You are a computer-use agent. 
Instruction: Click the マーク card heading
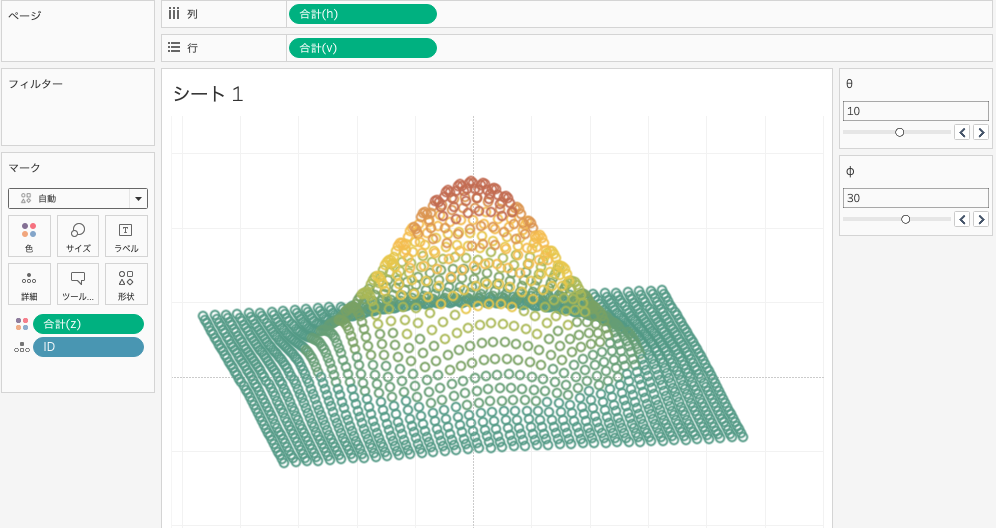click(24, 168)
